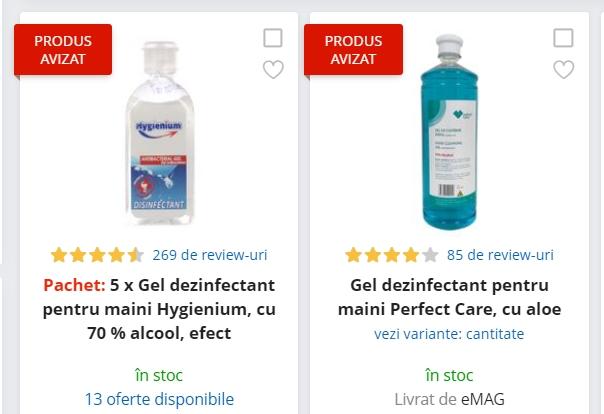Open 85 de review-uri link
Image resolution: width=604 pixels, height=414 pixels.
pos(500,255)
